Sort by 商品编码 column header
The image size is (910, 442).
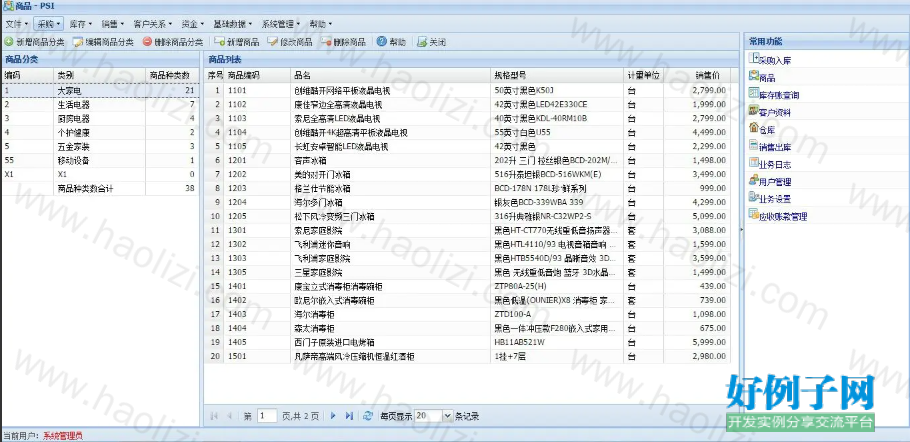pyautogui.click(x=257, y=75)
